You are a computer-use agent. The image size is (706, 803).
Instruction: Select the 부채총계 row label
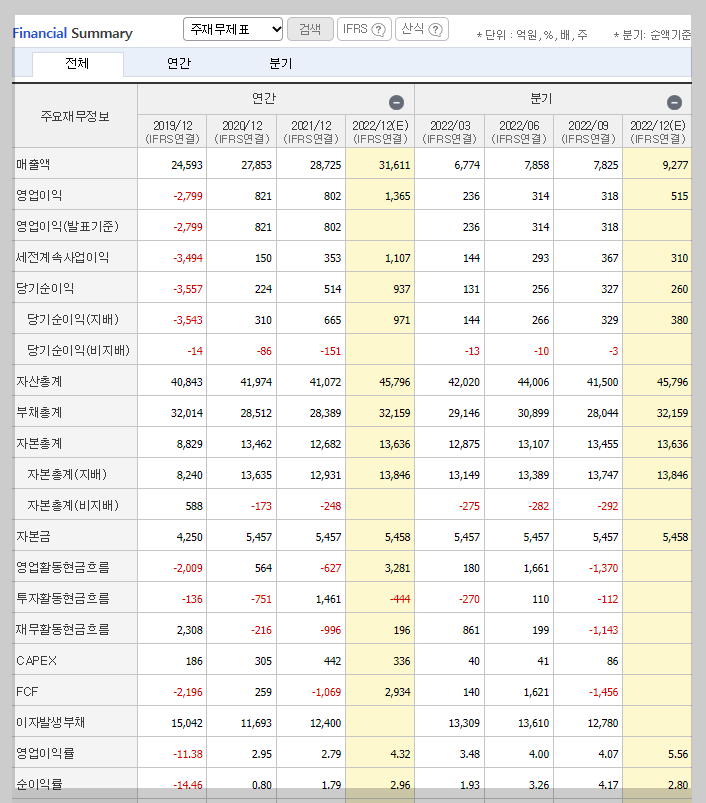point(39,412)
